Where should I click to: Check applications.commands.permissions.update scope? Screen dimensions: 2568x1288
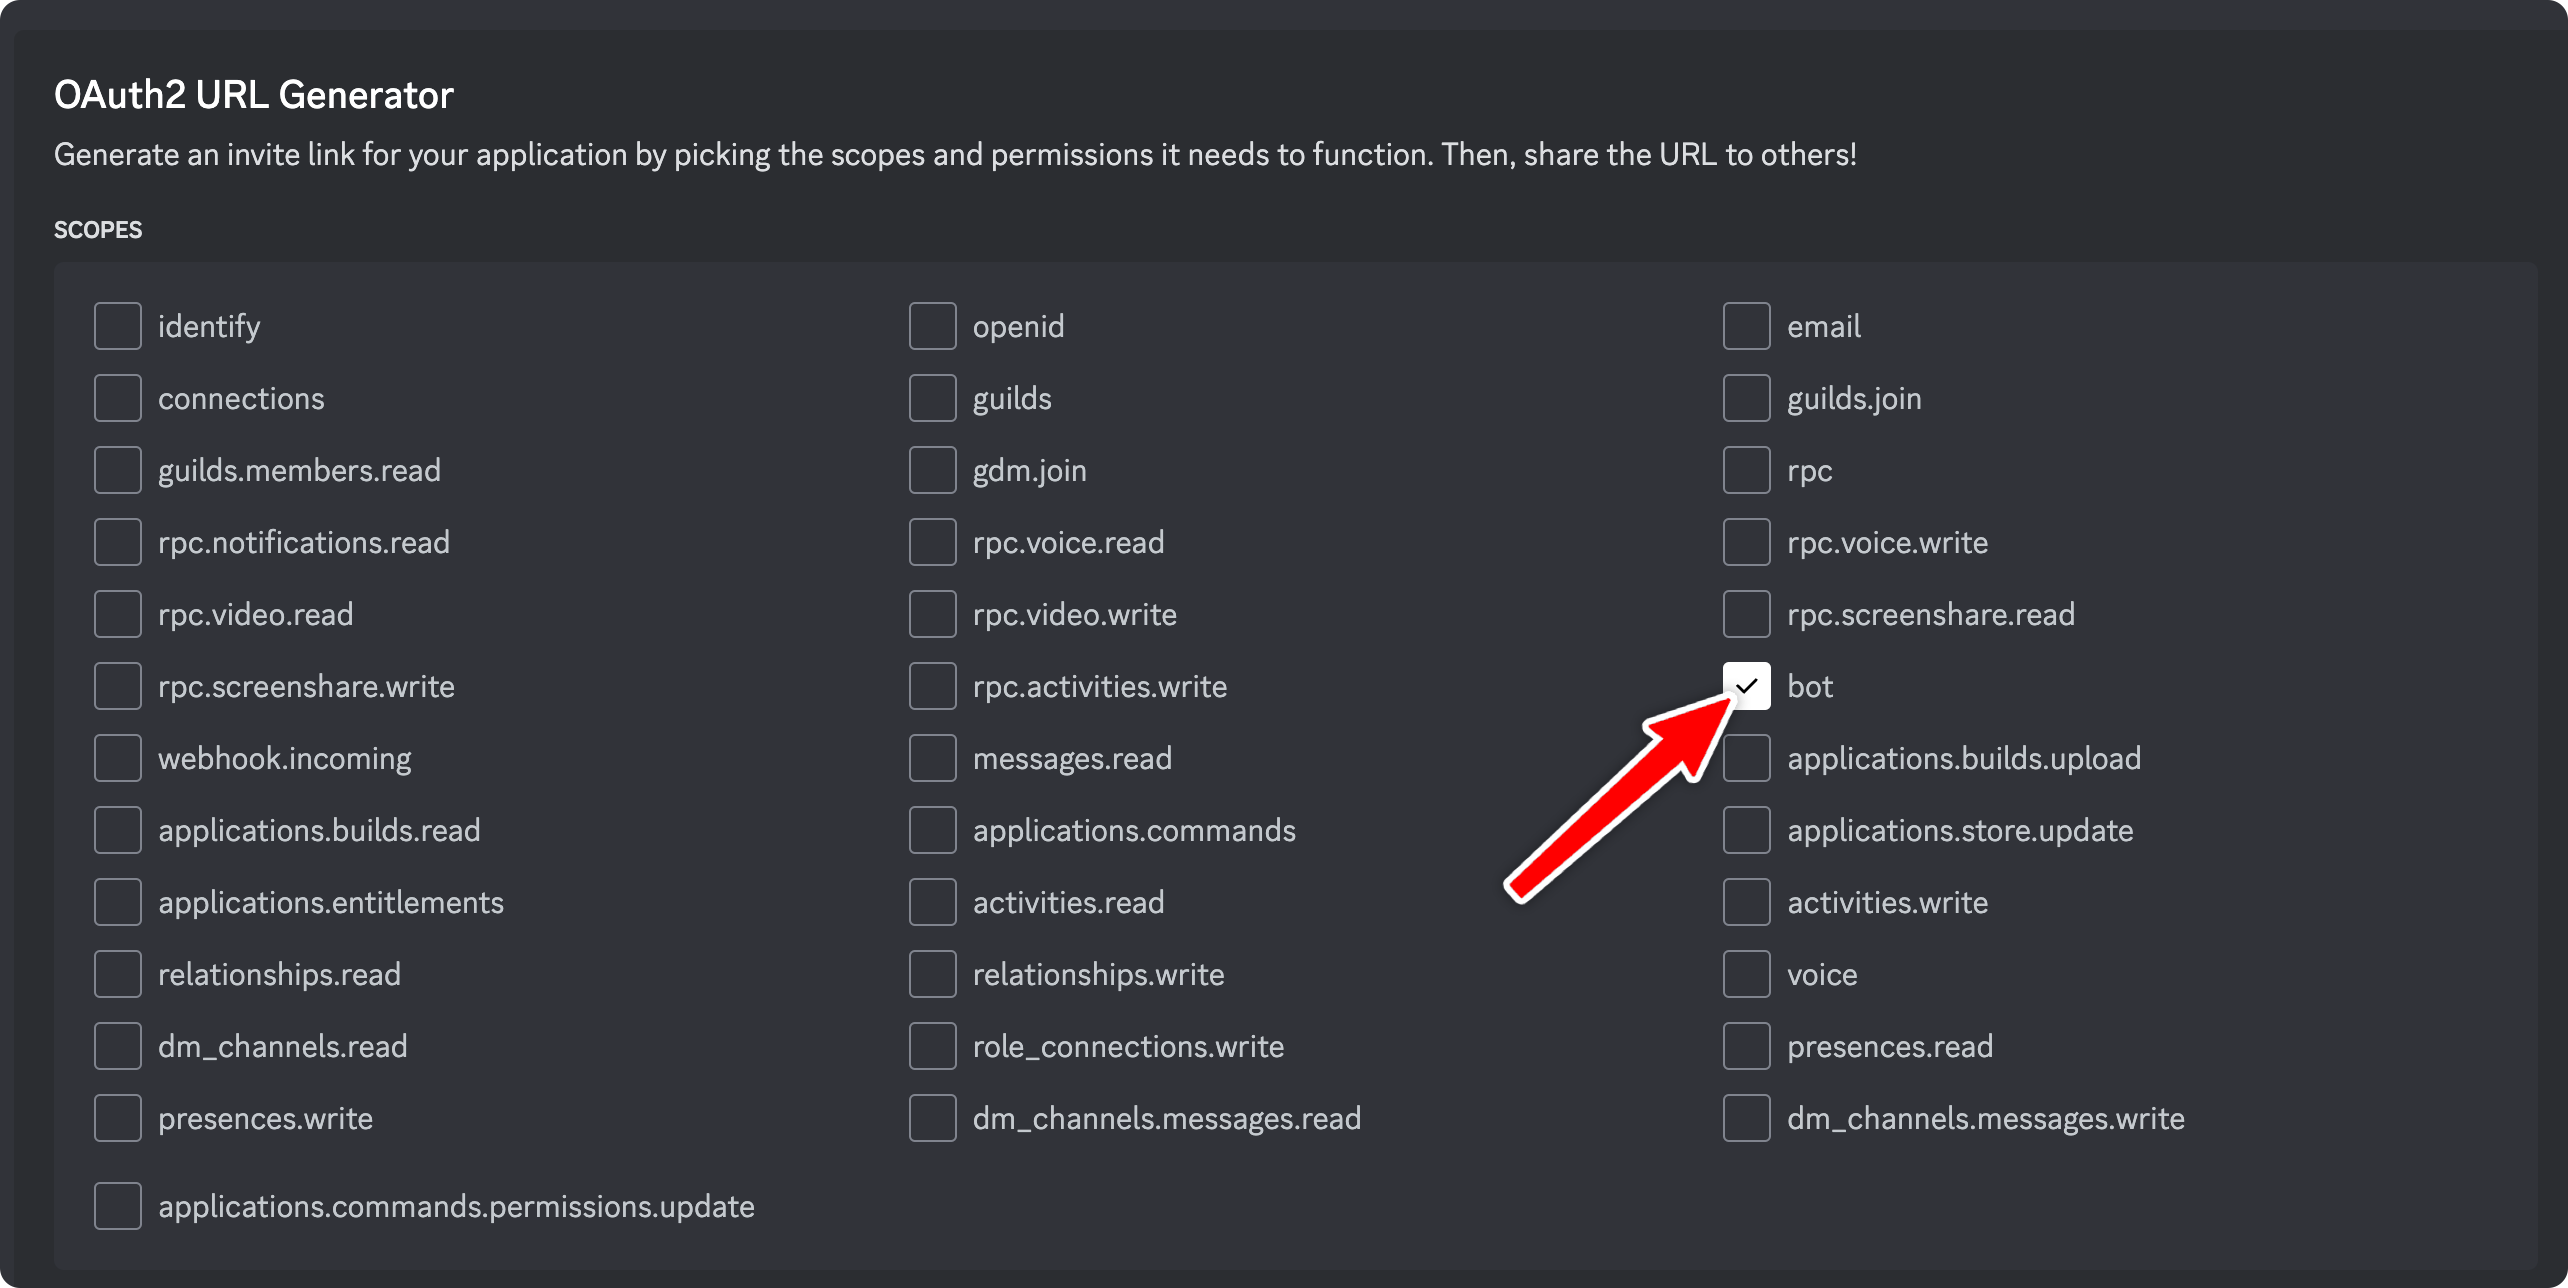(x=118, y=1206)
